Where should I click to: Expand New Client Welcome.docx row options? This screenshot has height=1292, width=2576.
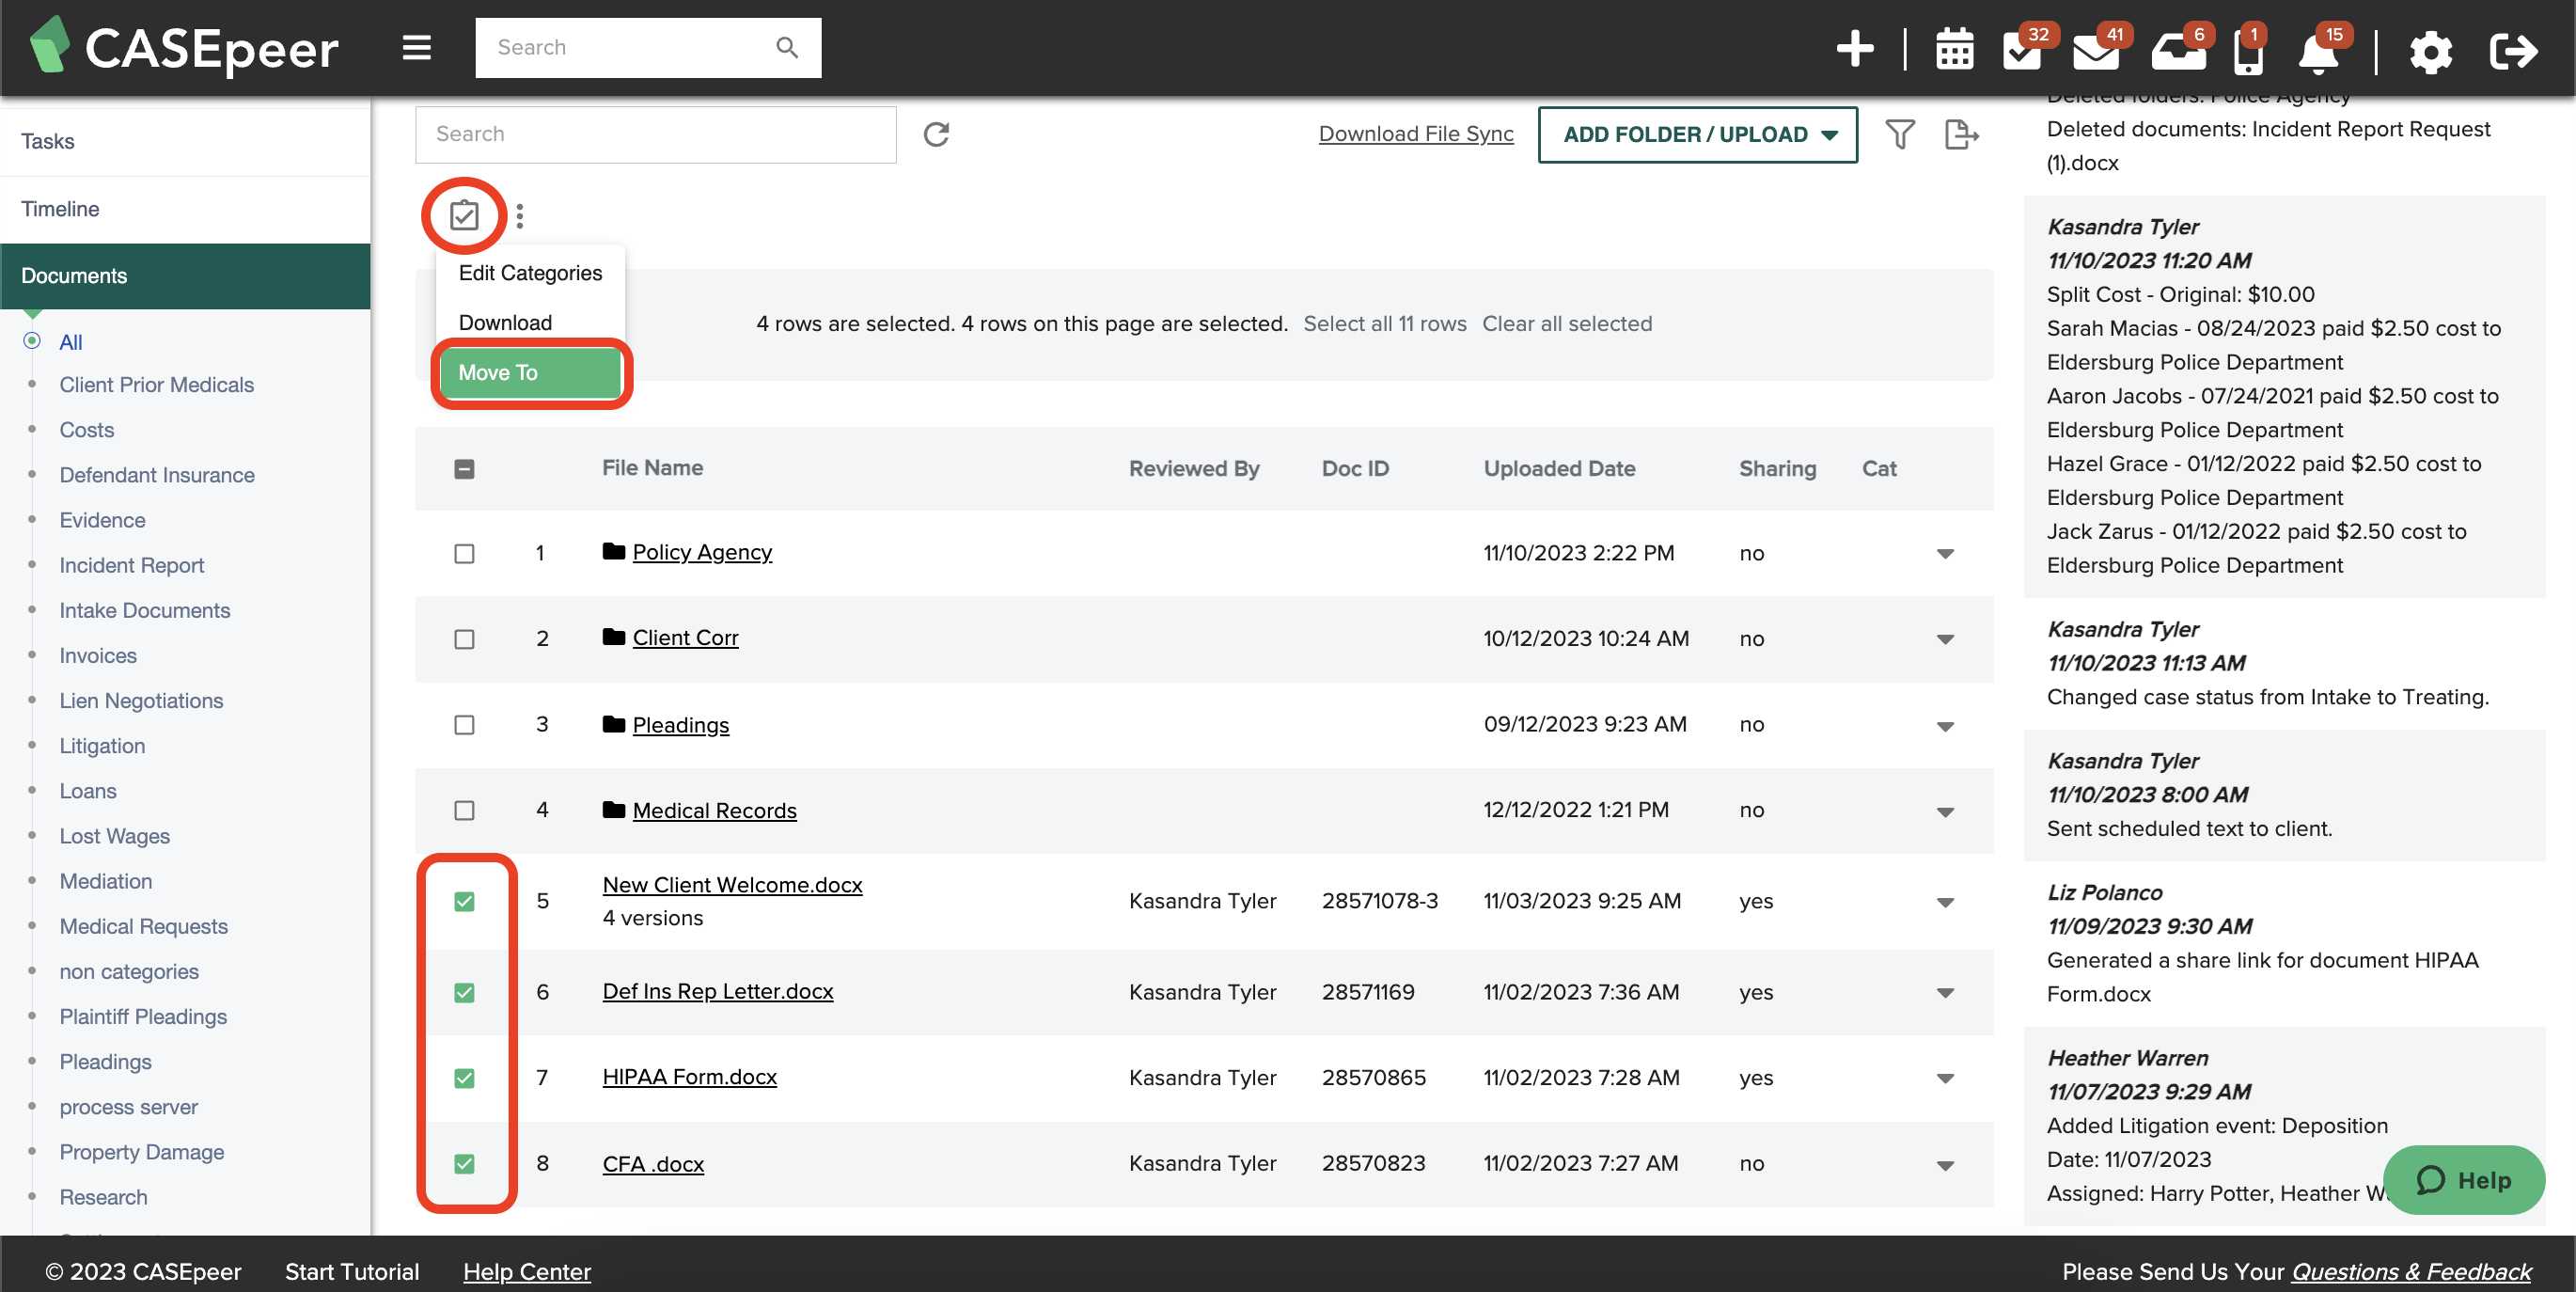1945,903
